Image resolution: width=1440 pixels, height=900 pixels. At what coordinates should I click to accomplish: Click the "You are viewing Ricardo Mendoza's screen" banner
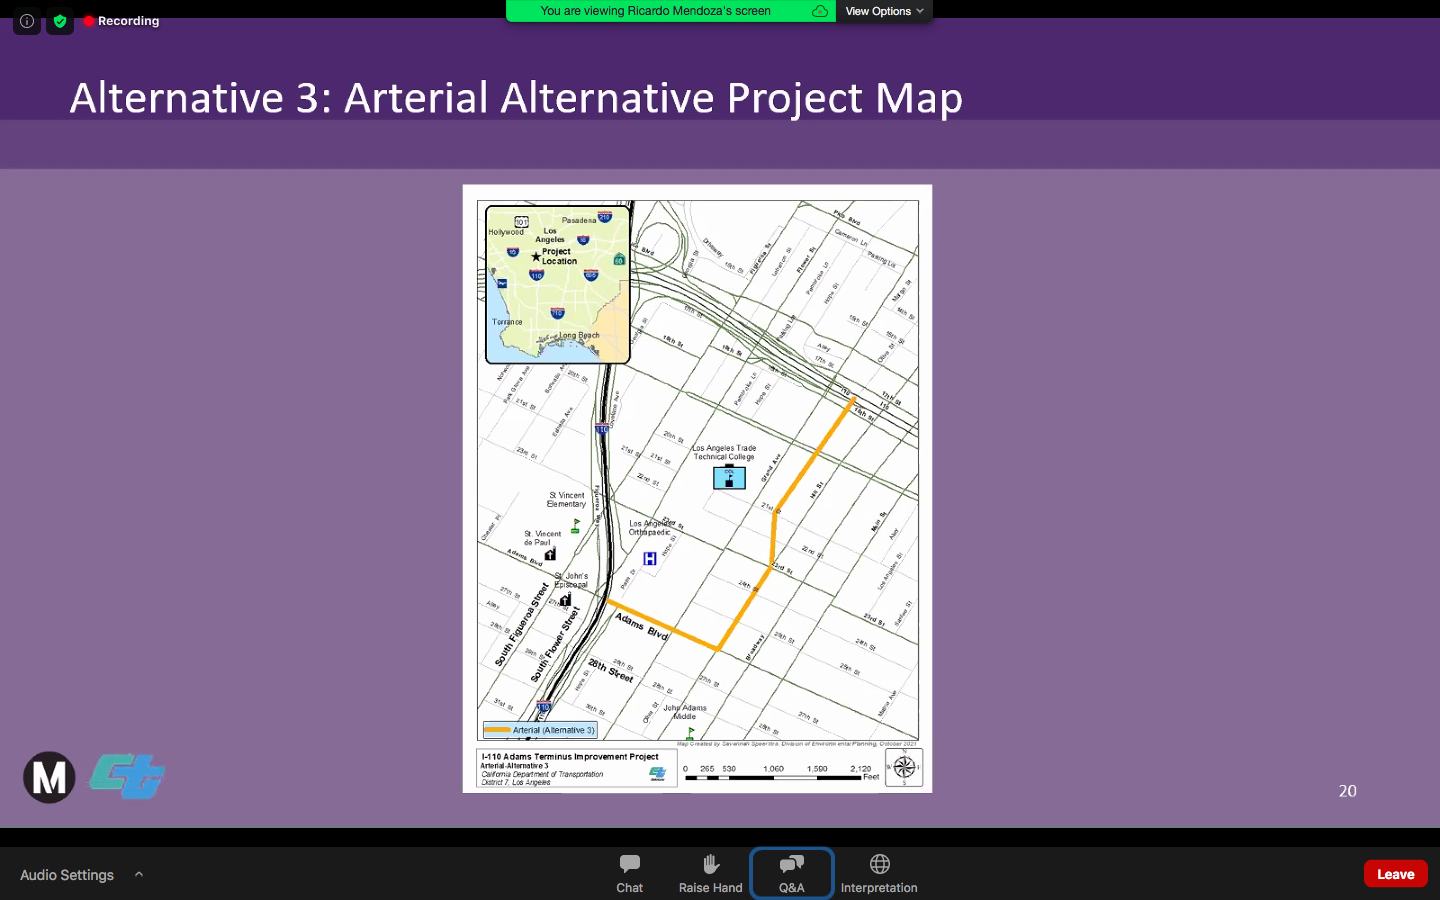pos(655,11)
